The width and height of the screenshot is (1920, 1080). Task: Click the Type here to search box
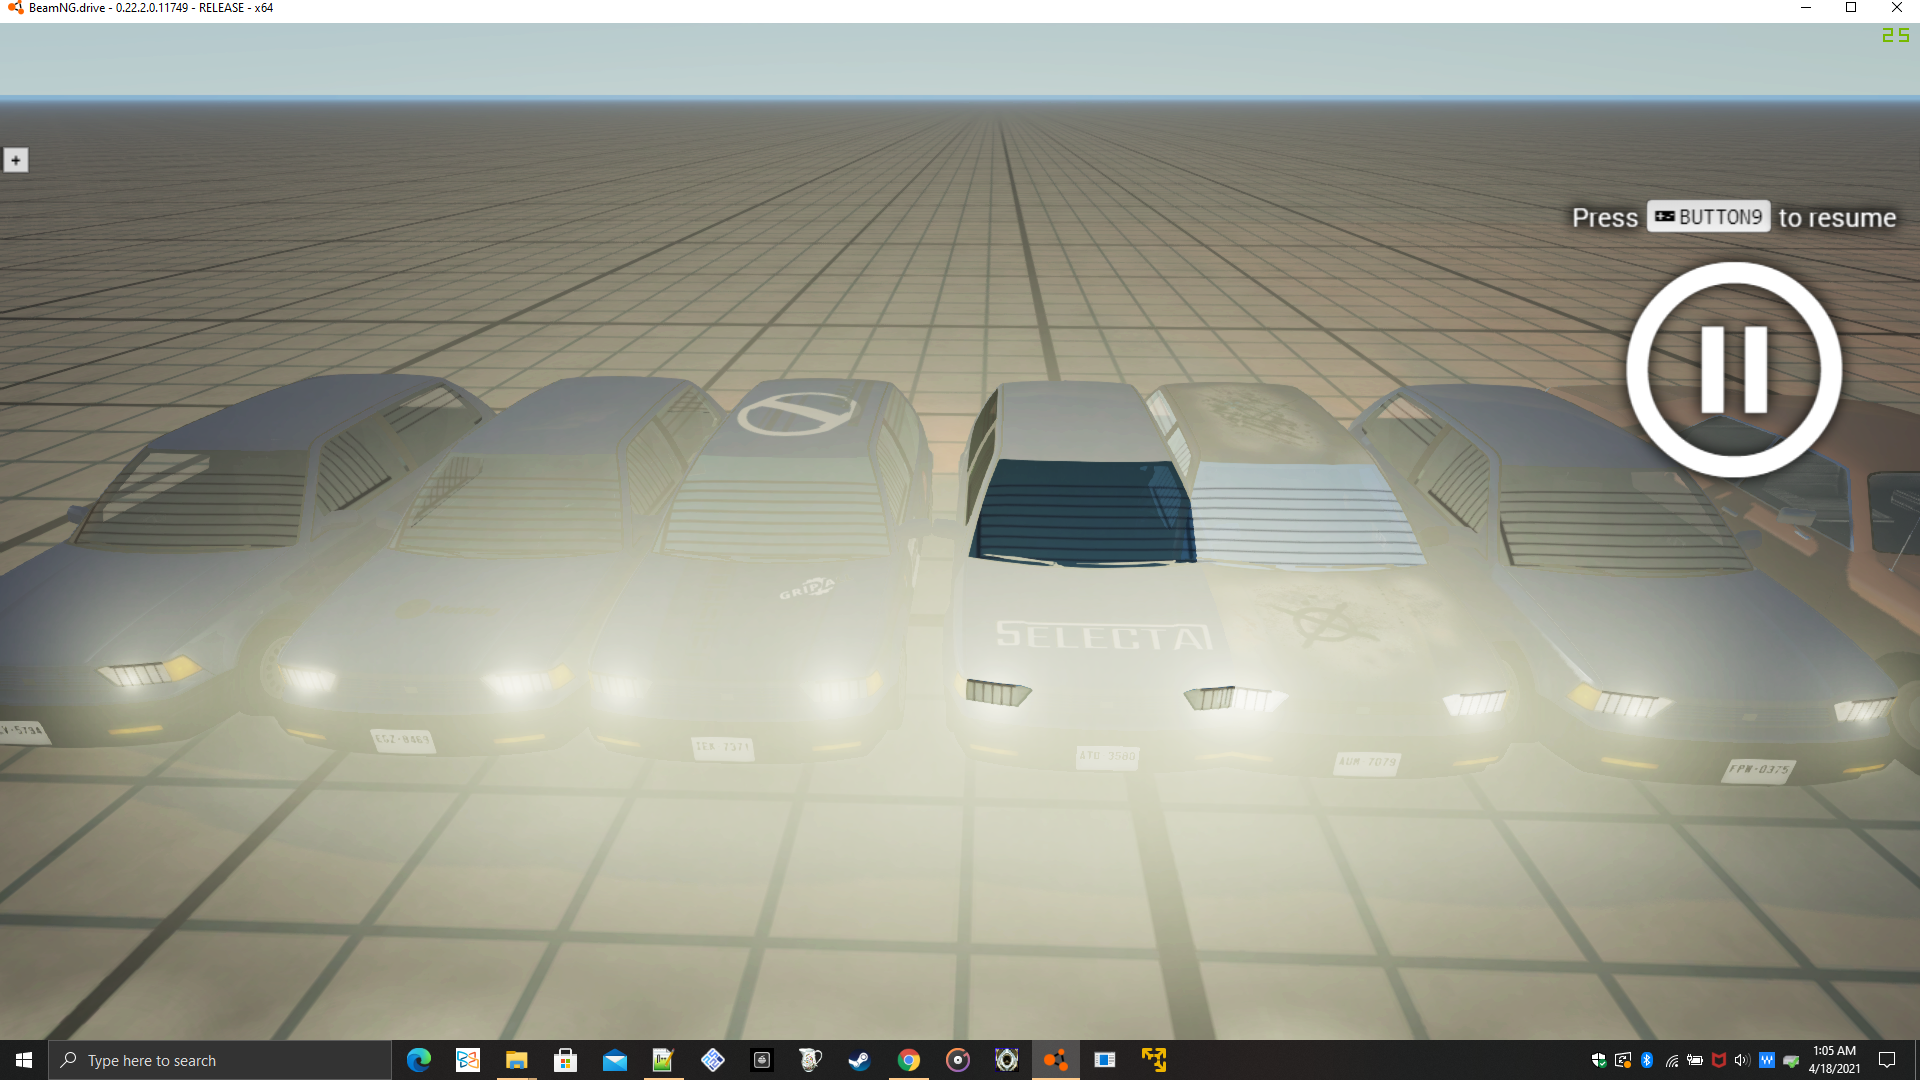[220, 1060]
